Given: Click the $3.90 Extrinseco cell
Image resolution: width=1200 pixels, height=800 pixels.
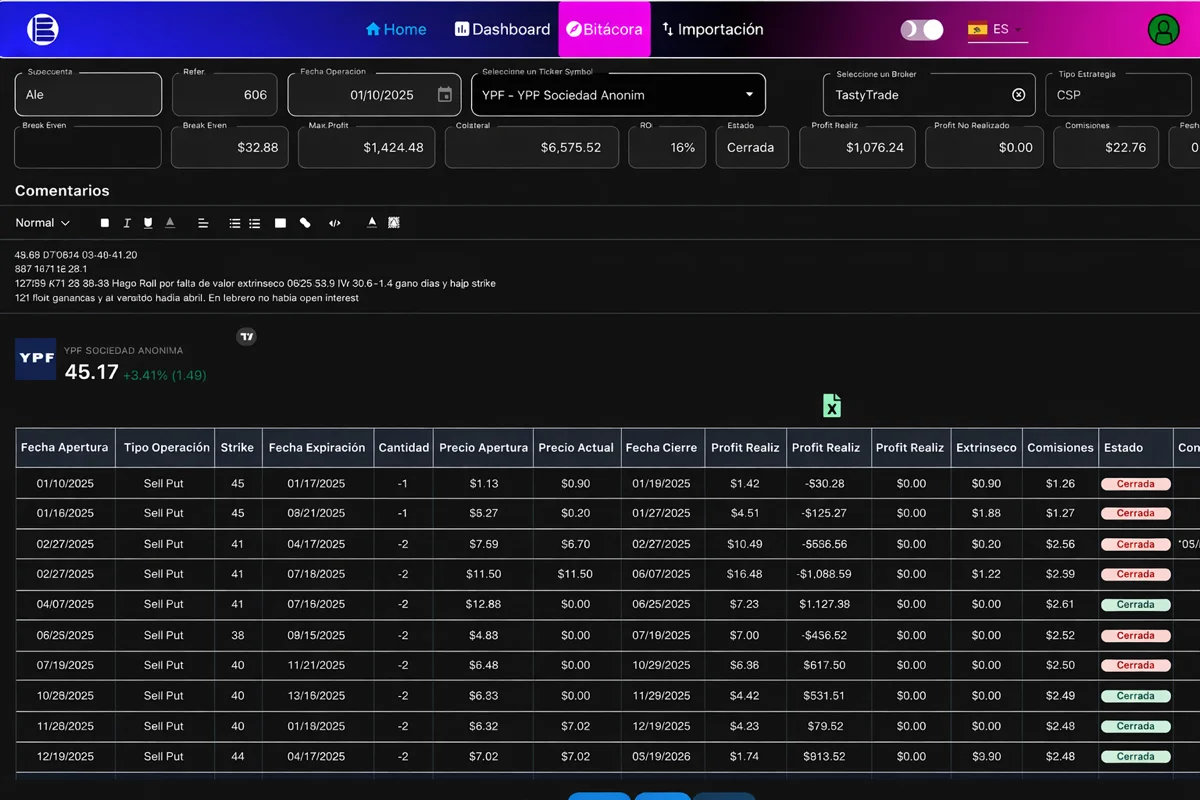Looking at the screenshot, I should (x=986, y=757).
